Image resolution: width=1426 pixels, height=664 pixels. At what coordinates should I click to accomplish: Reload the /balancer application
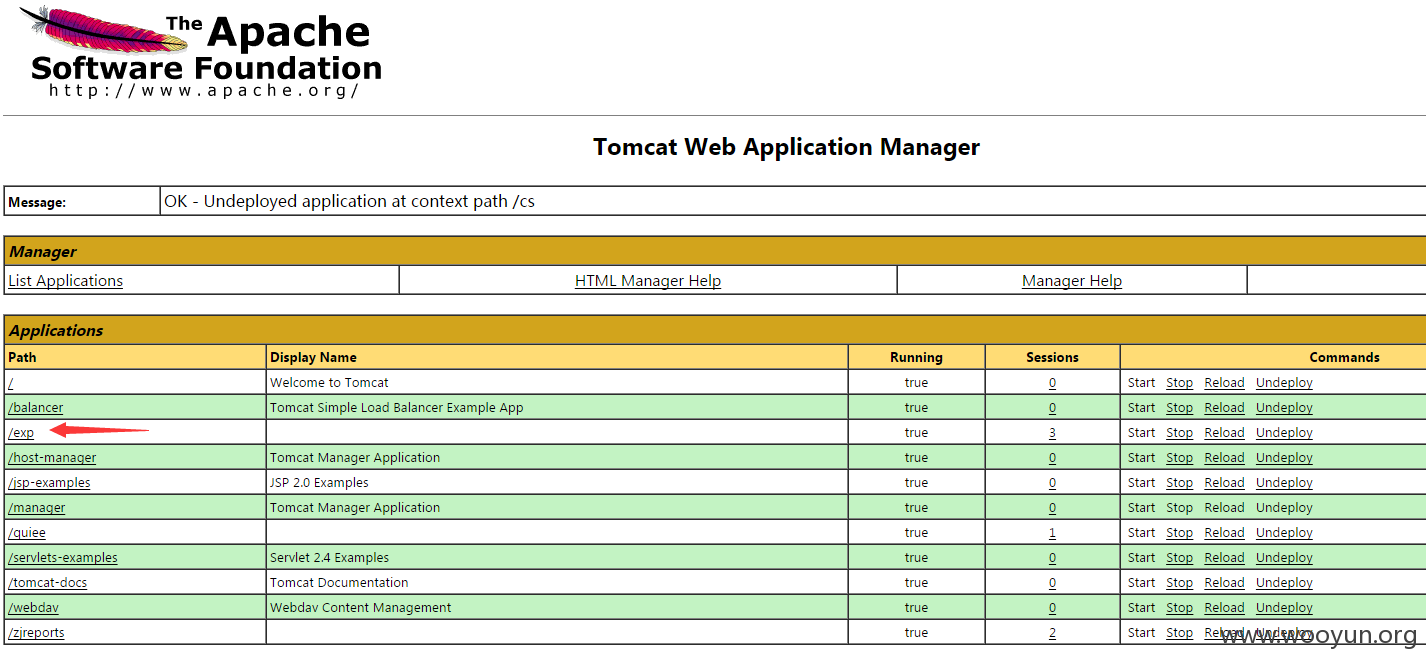point(1224,408)
